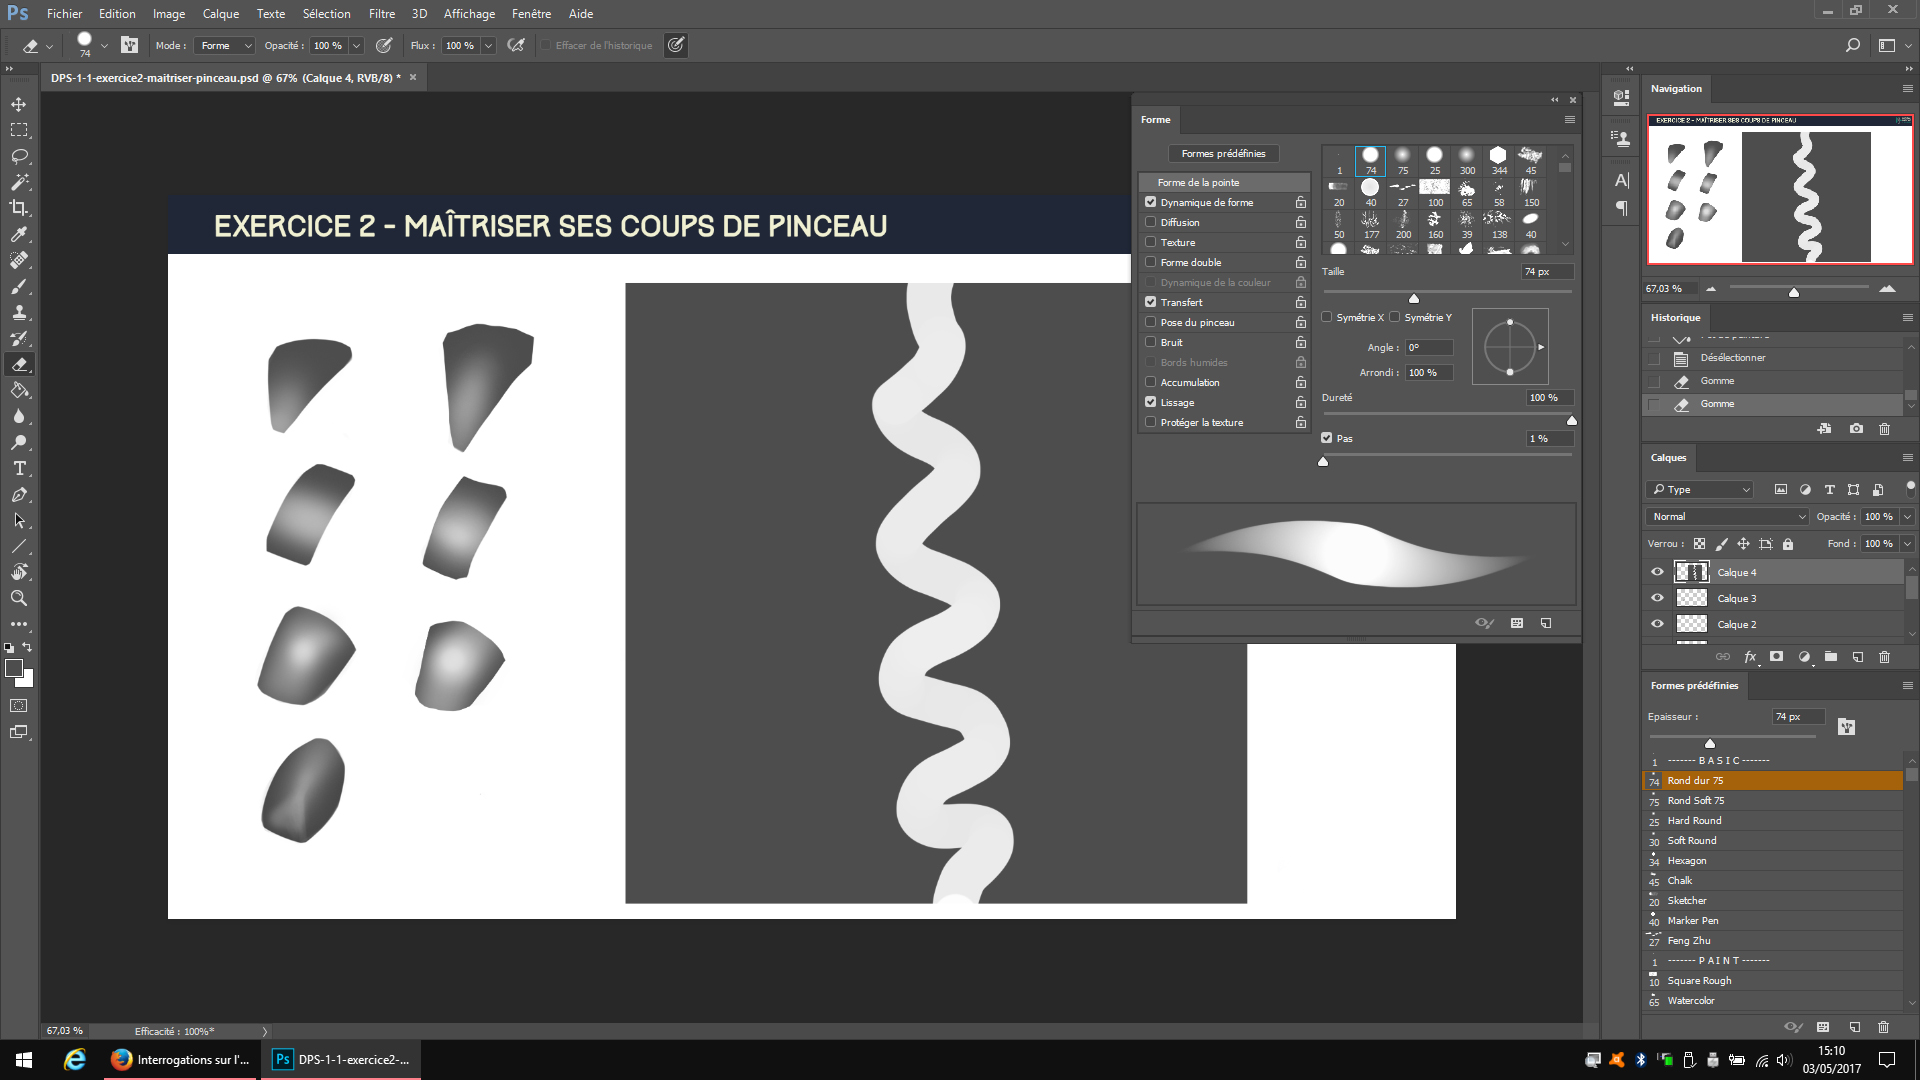
Task: Check the Symétrie X option
Action: coord(1326,317)
